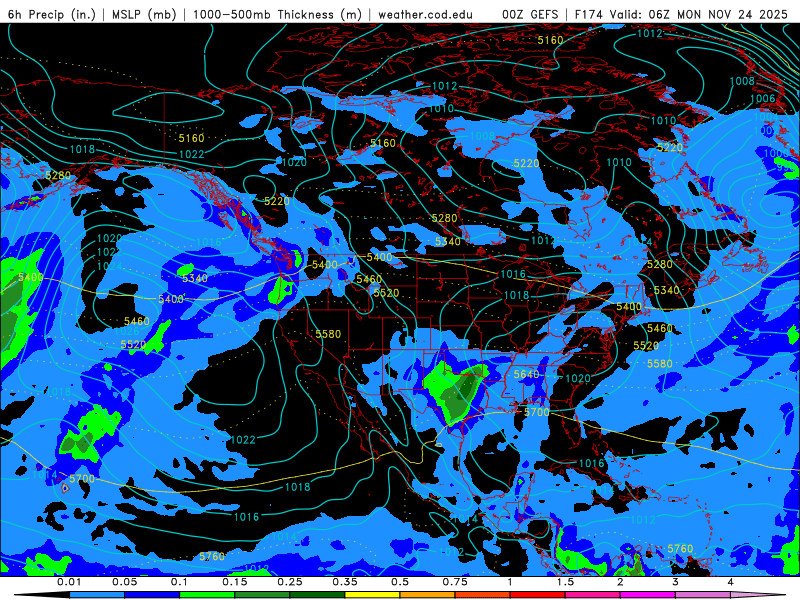Click the '1016' pressure label near Cuba
800x600 pixels.
coord(592,463)
